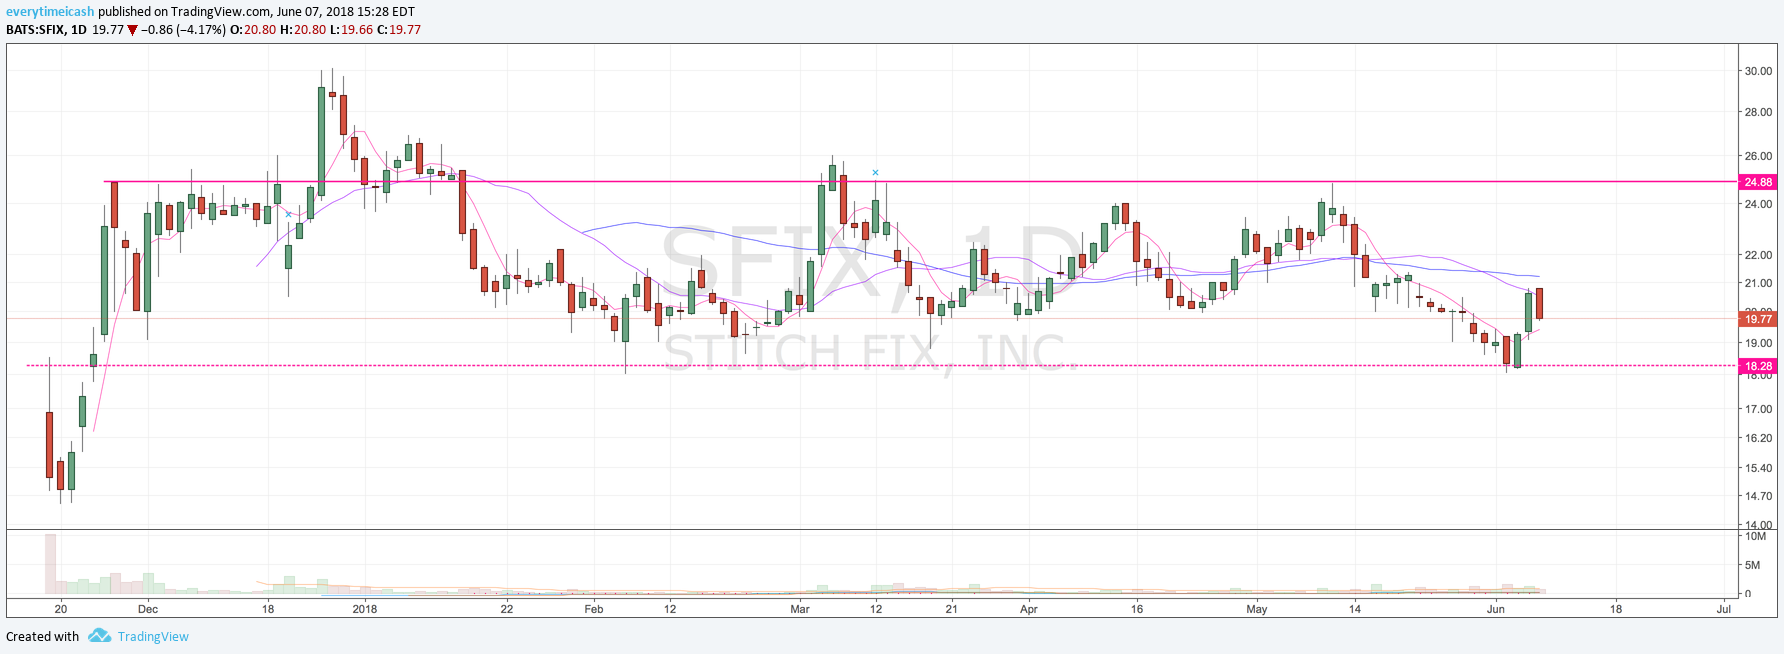
Task: Open the TradingView link at bottom
Action: click(x=153, y=637)
